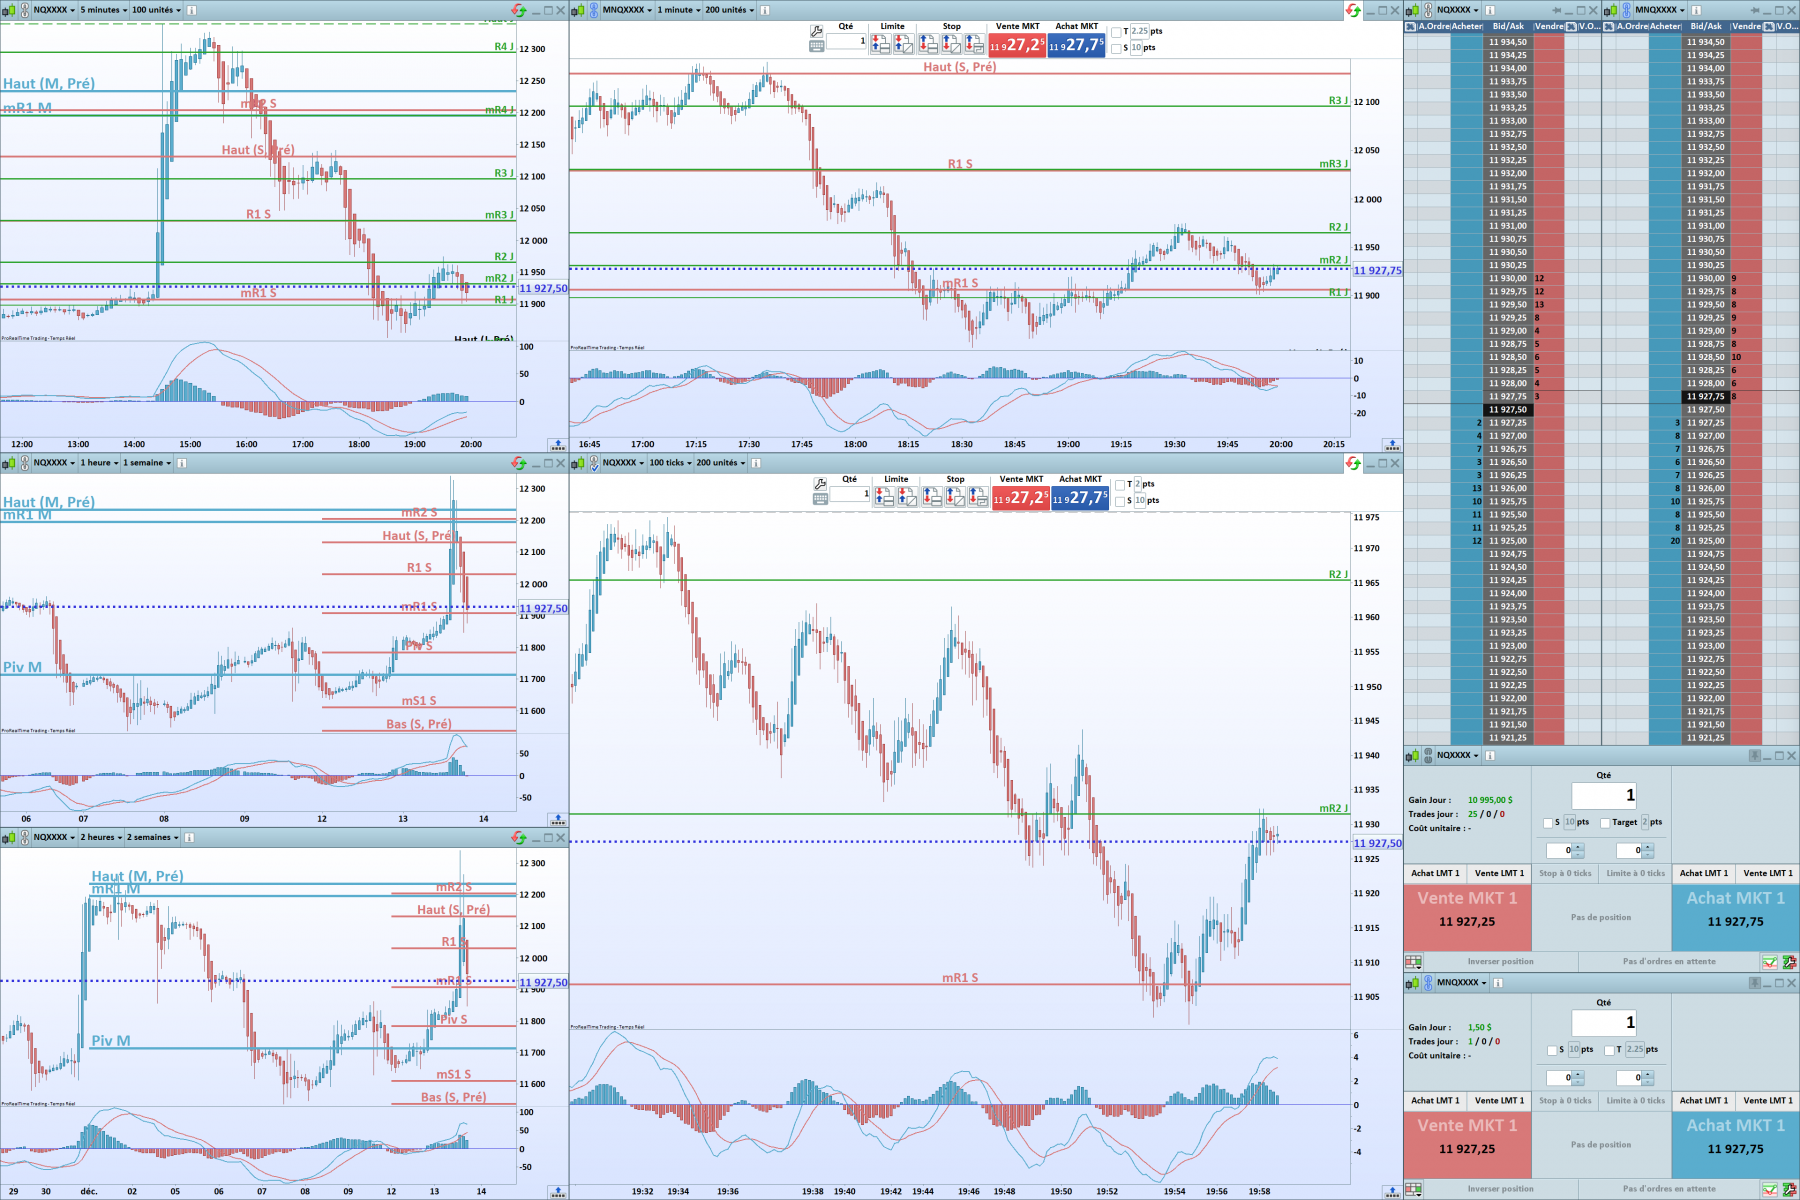
Task: Open wrench settings icon in NQXXXX order panel
Action: 1789,962
